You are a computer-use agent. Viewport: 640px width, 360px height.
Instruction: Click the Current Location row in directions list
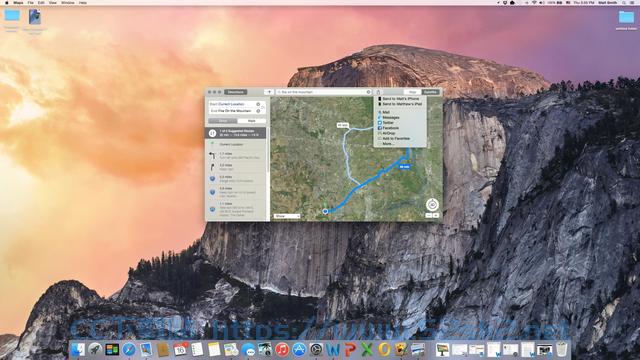(x=237, y=144)
